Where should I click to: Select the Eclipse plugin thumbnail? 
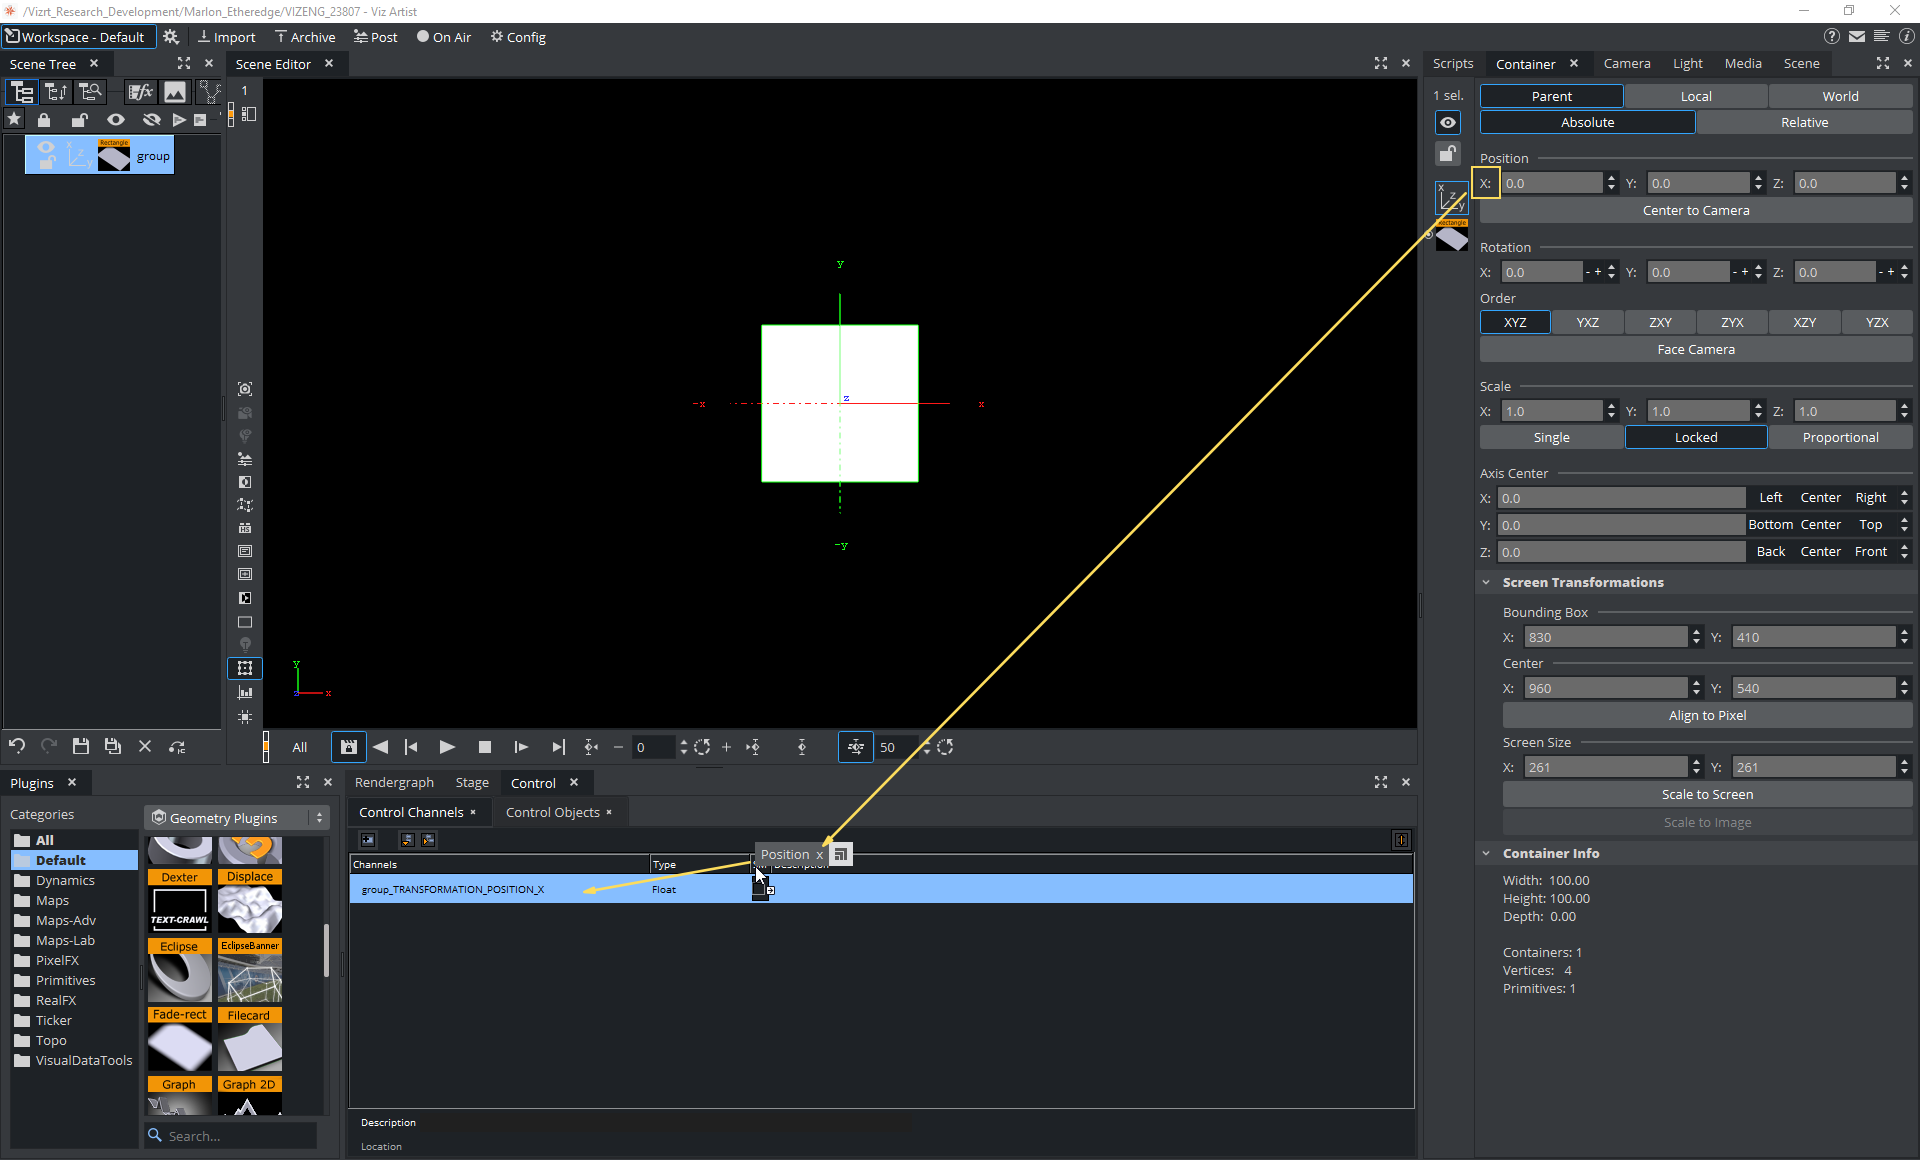pos(180,970)
